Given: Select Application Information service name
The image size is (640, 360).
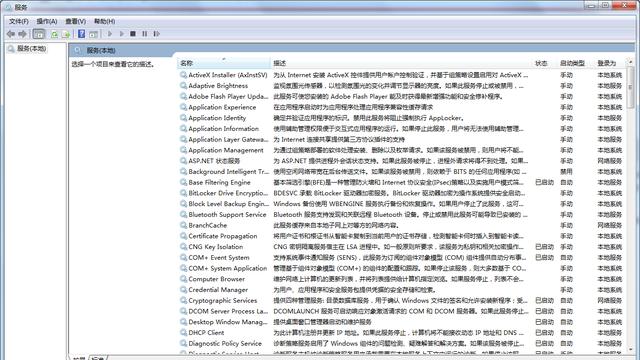Looking at the screenshot, I should tap(224, 129).
